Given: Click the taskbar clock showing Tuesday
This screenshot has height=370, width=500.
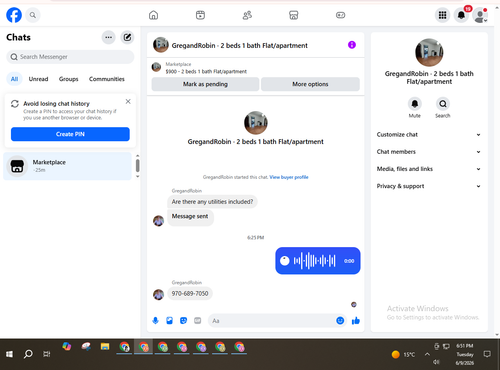Looking at the screenshot, I should point(465,354).
